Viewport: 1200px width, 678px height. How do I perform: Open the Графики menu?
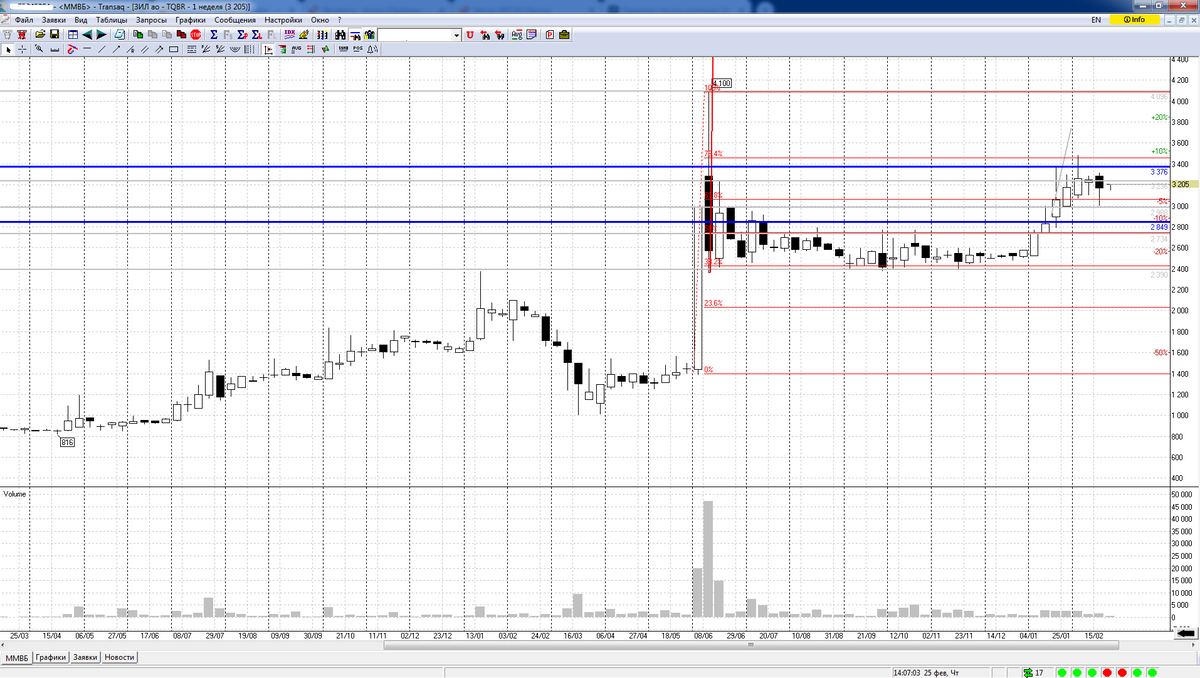[x=190, y=19]
